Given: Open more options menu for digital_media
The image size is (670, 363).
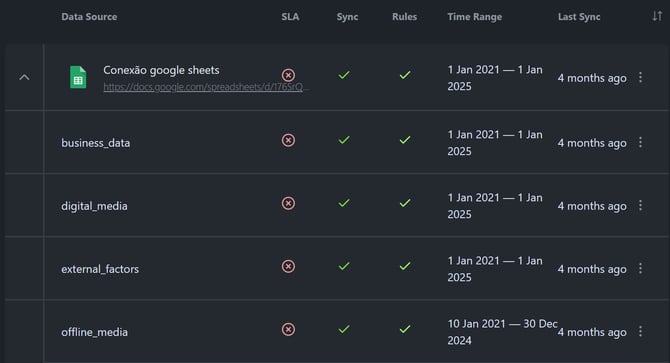Looking at the screenshot, I should click(640, 205).
